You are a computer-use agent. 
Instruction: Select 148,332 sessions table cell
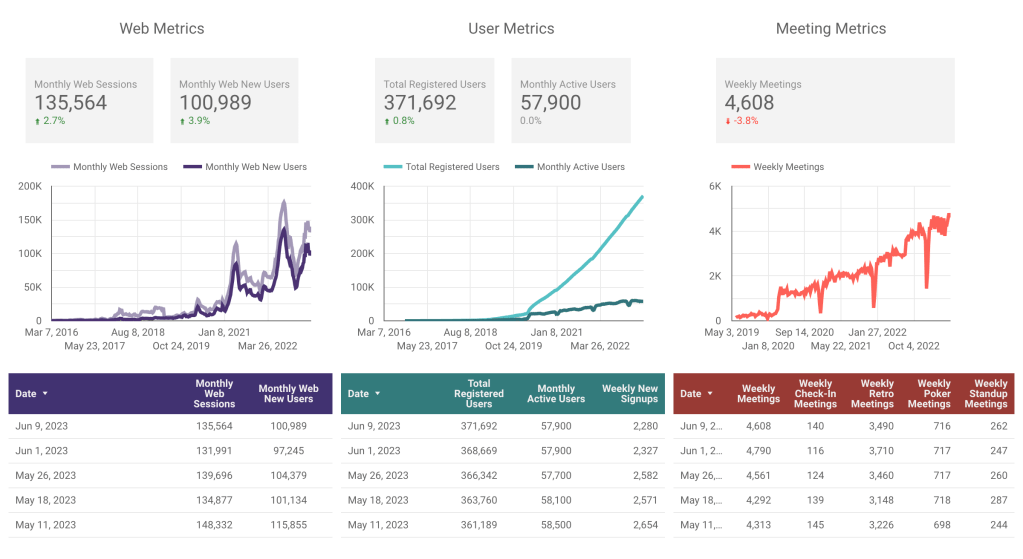[x=214, y=525]
